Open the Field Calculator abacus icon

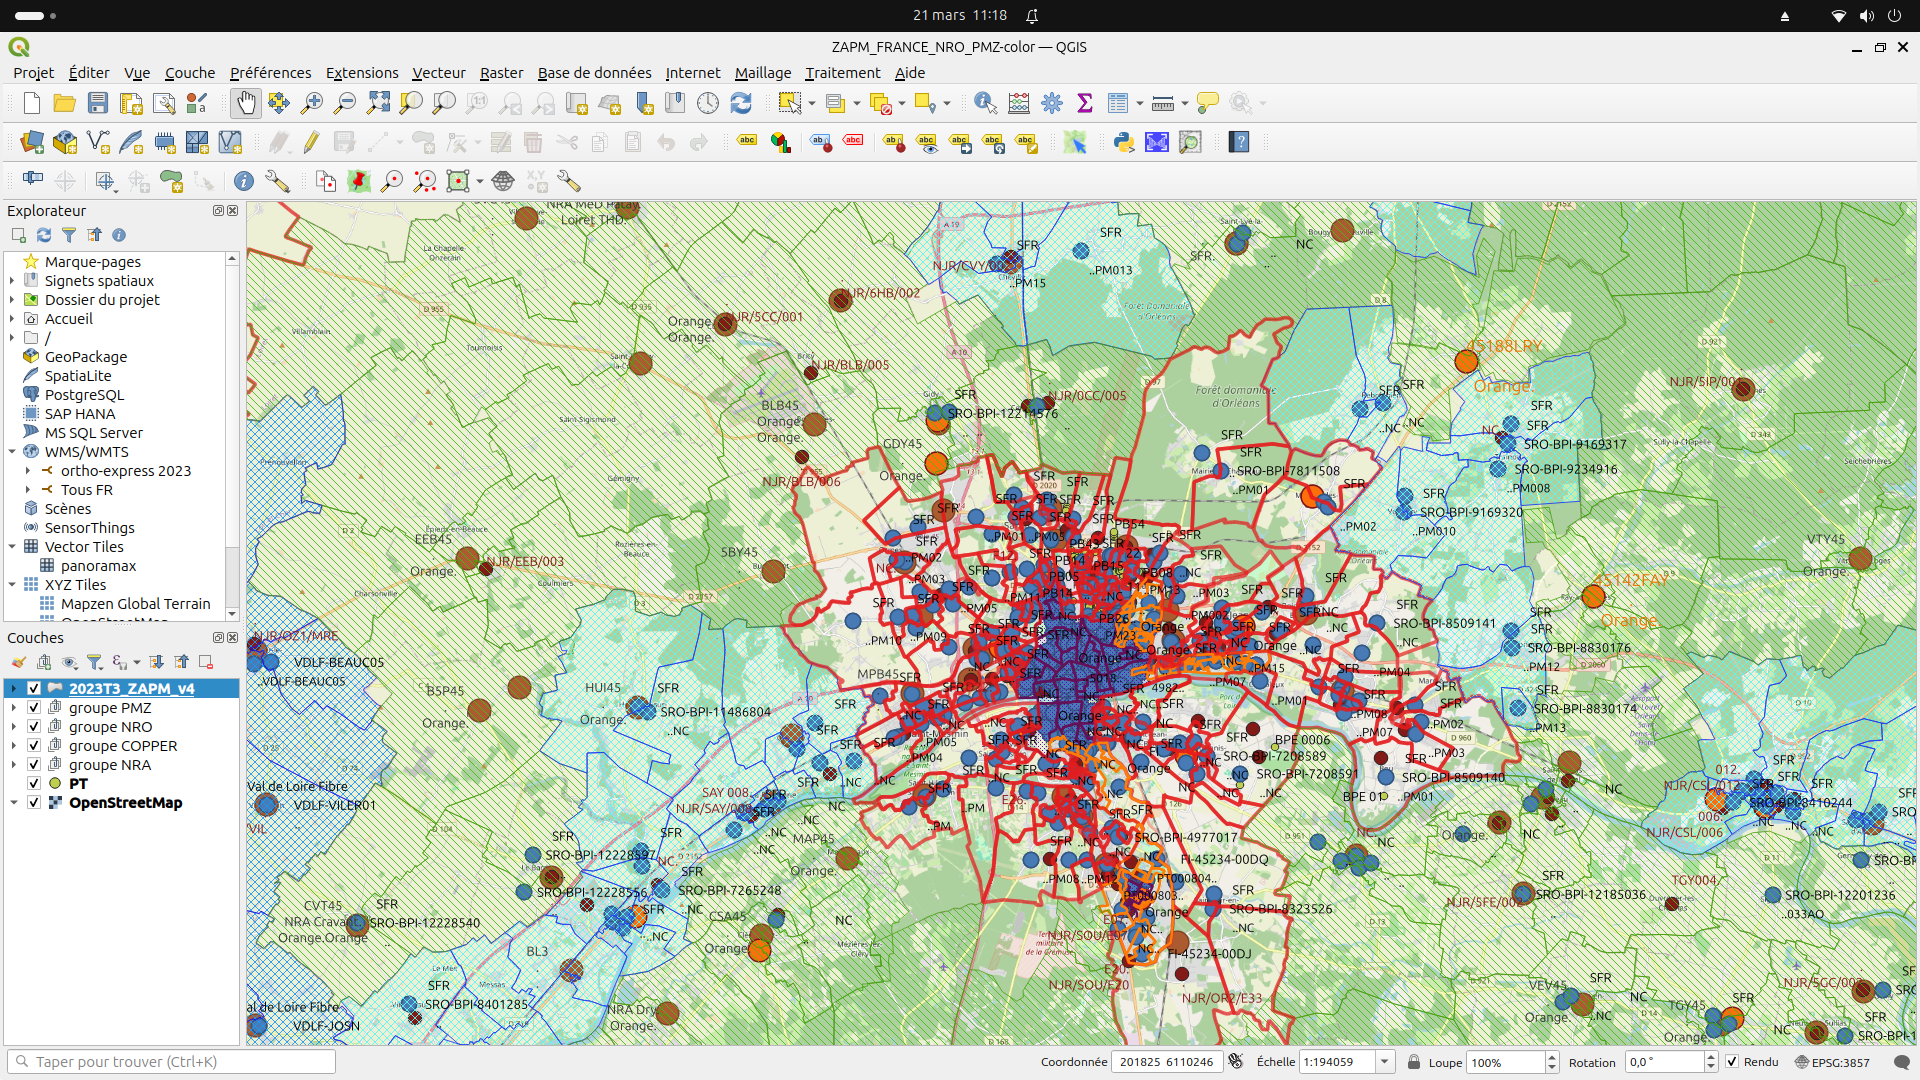1019,103
